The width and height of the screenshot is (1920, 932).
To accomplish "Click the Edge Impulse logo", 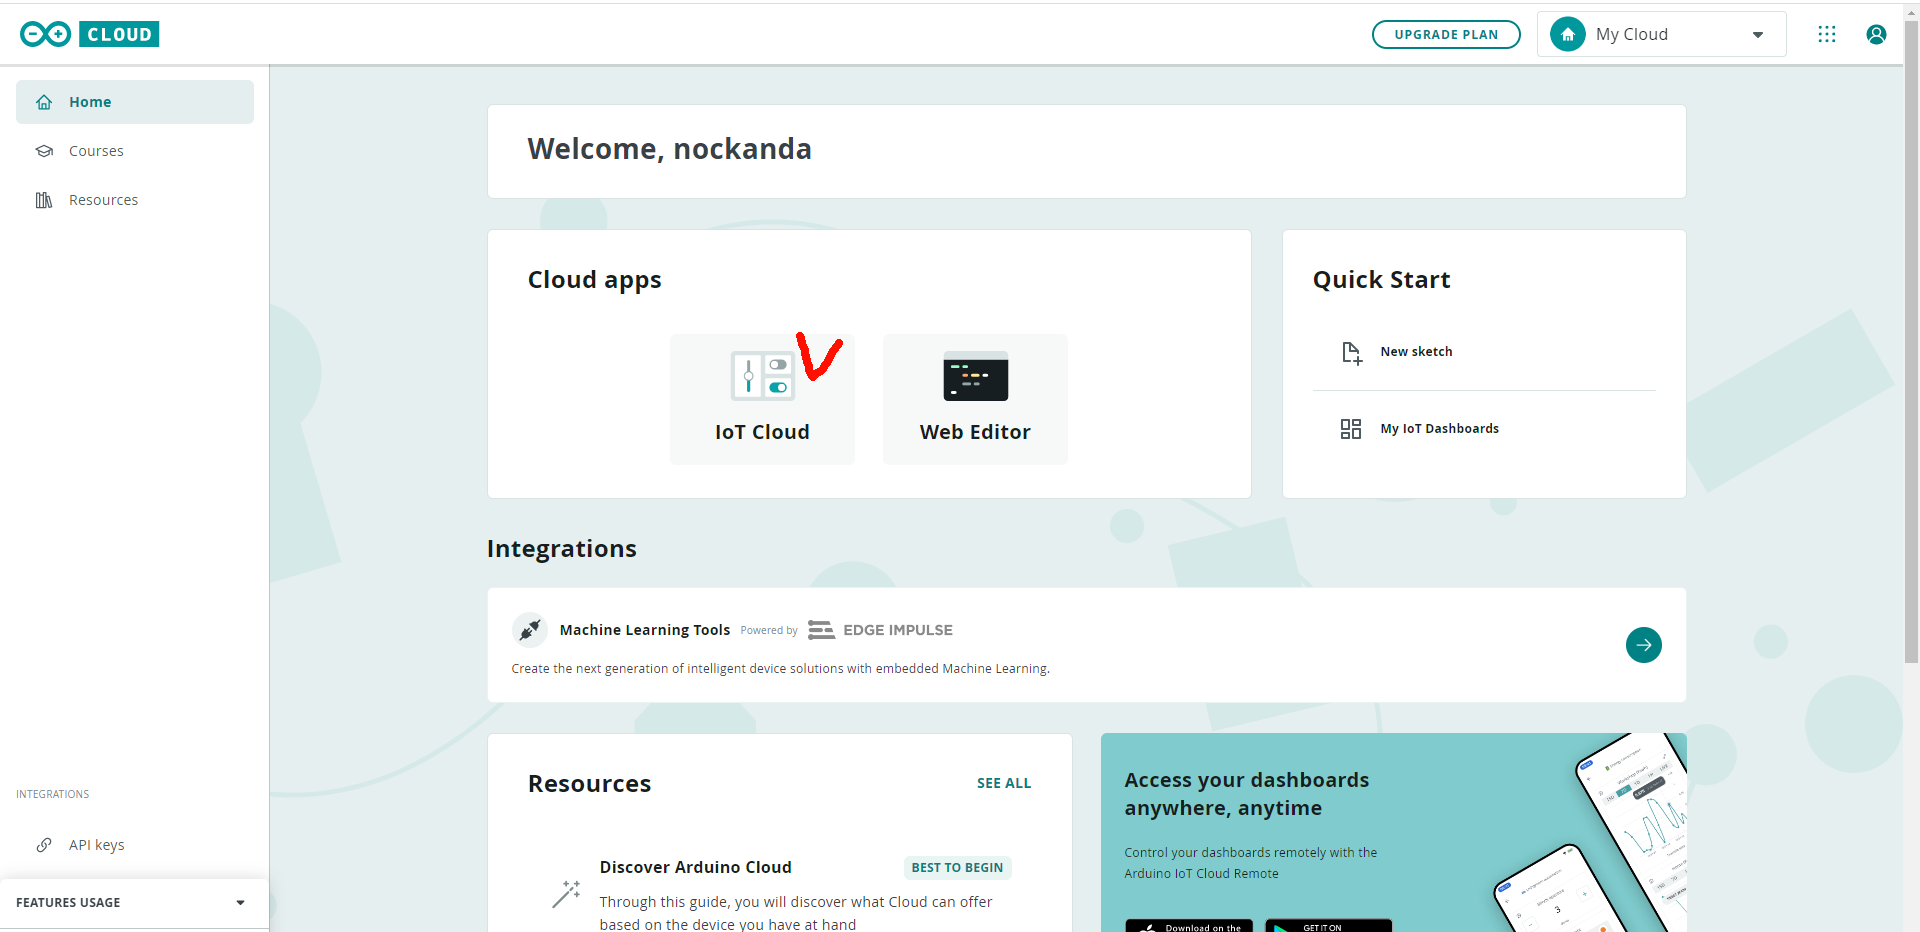I will click(x=880, y=630).
